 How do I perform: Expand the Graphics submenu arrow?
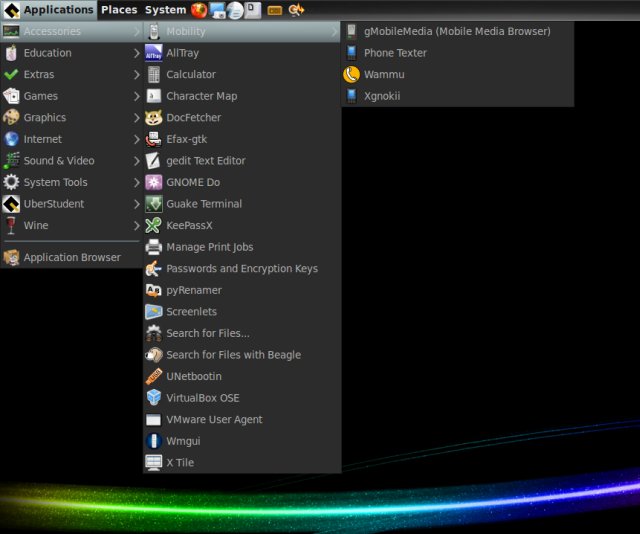pyautogui.click(x=136, y=118)
